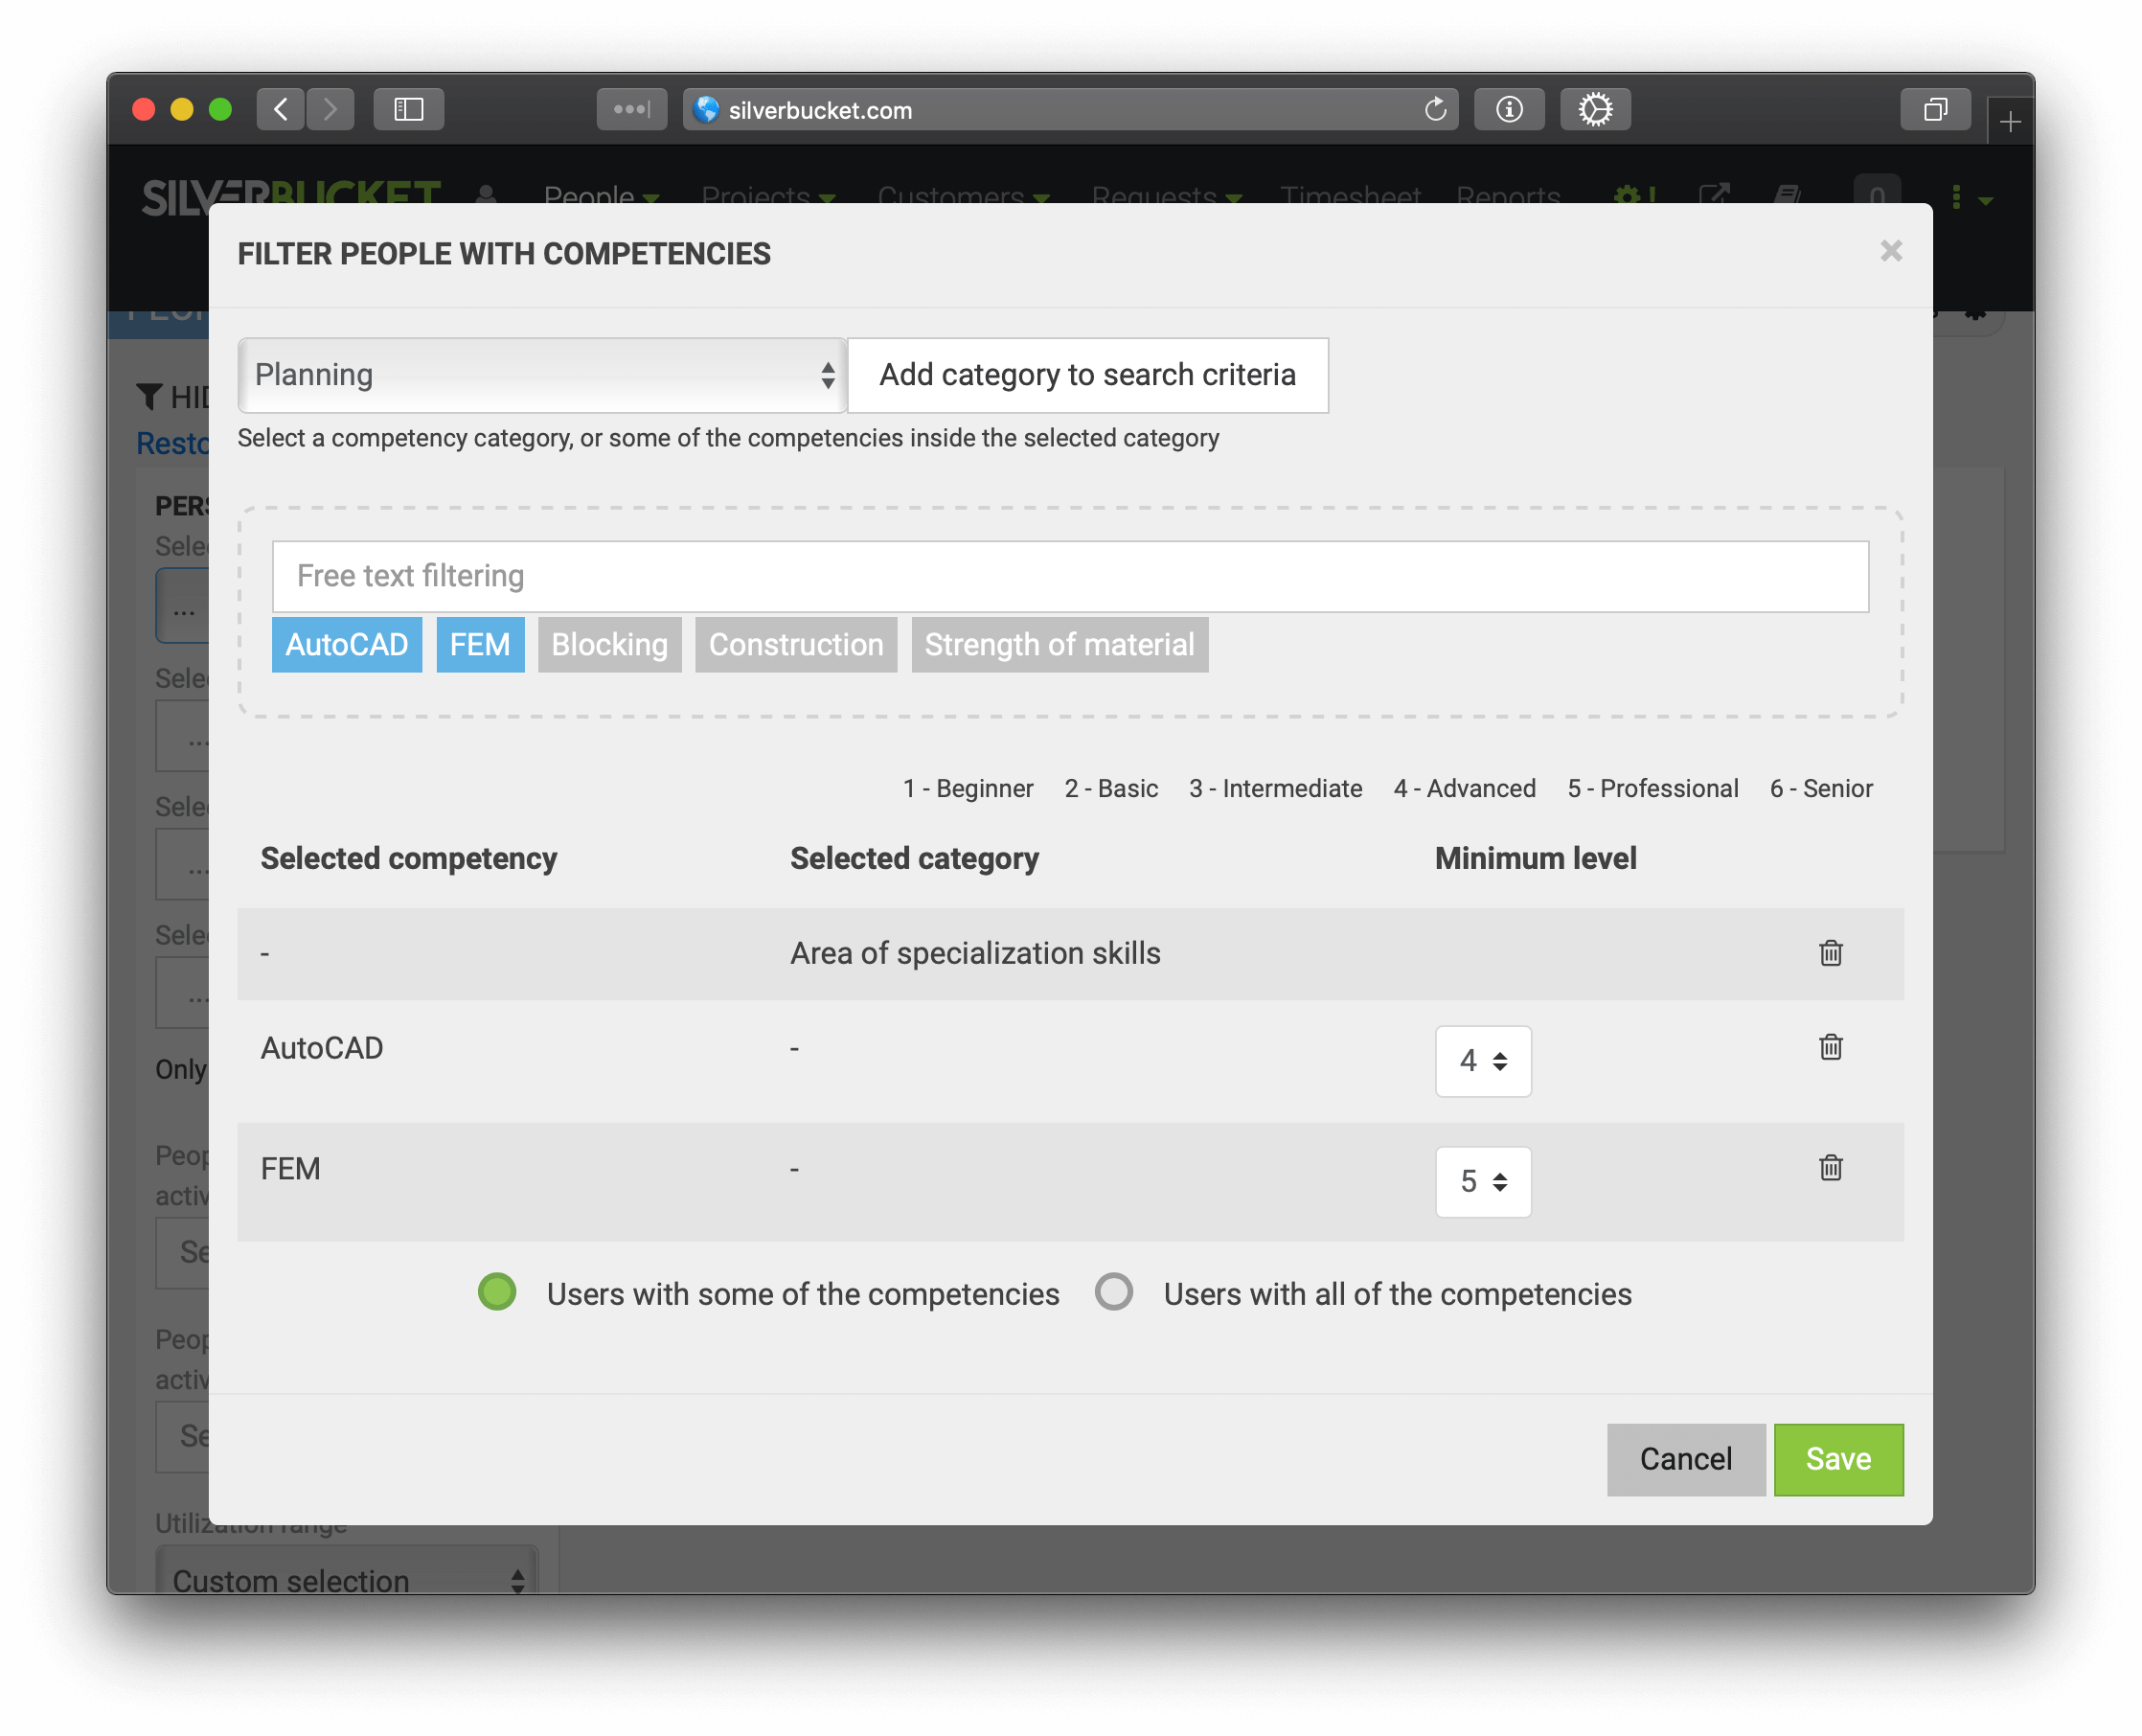Click the site info icon
This screenshot has height=1736, width=2142.
pyautogui.click(x=1509, y=109)
